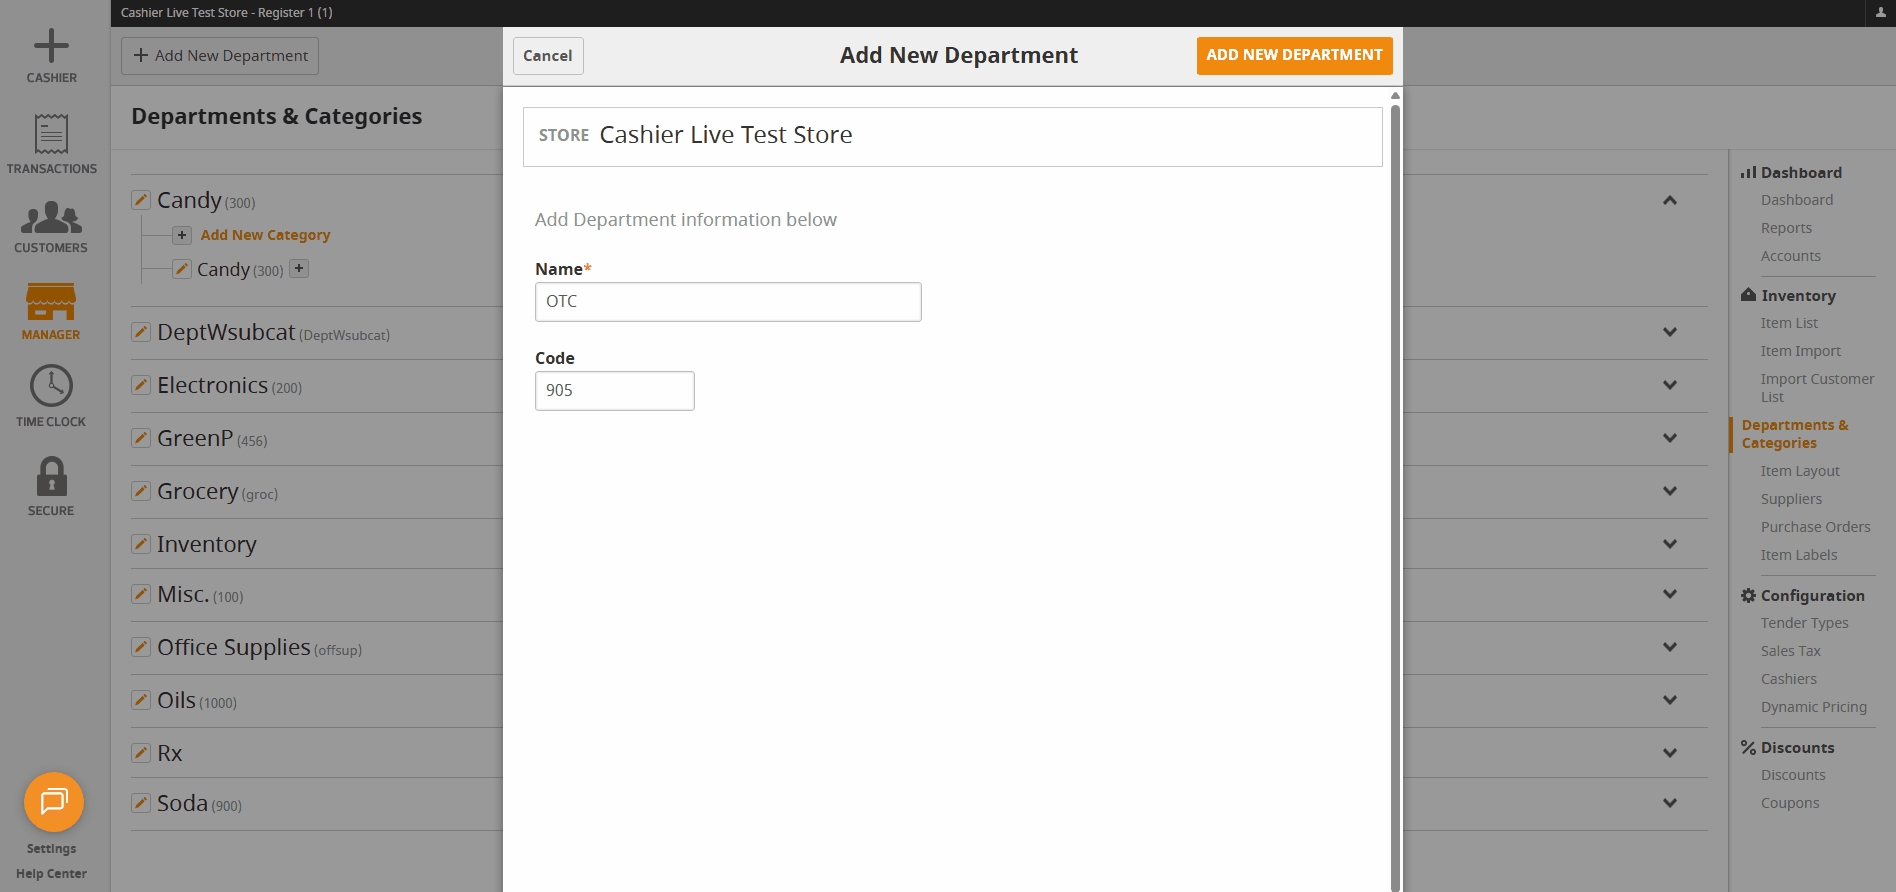Edit the DeptWsubcat department pencil icon

[x=141, y=332]
